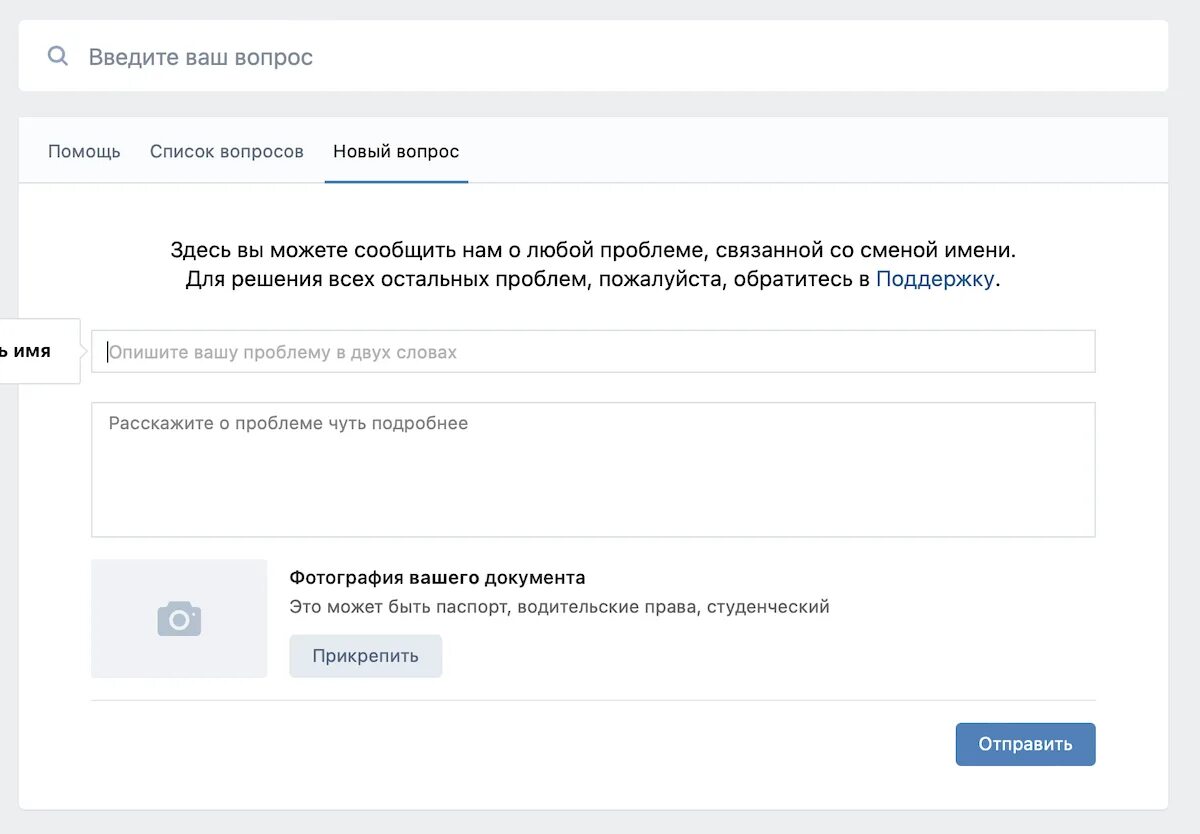Submit the form with "Отправить"
The height and width of the screenshot is (834, 1200).
click(1025, 744)
